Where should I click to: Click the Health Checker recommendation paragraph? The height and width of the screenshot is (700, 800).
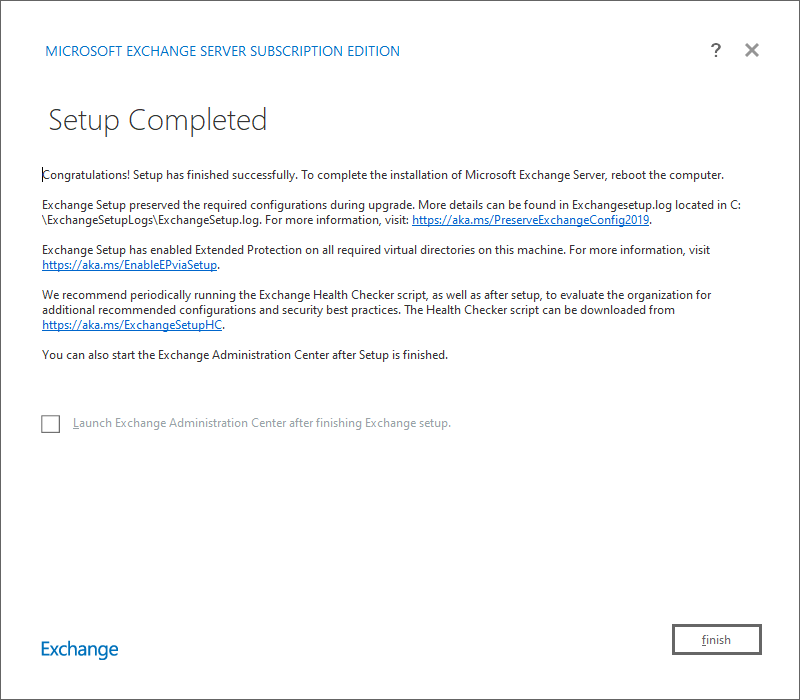[377, 310]
